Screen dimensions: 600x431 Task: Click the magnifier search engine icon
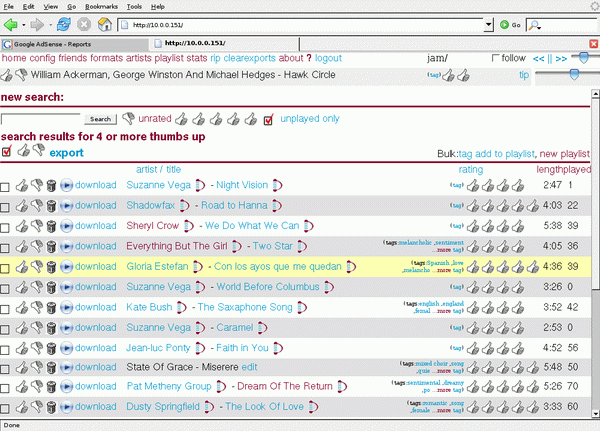[534, 25]
